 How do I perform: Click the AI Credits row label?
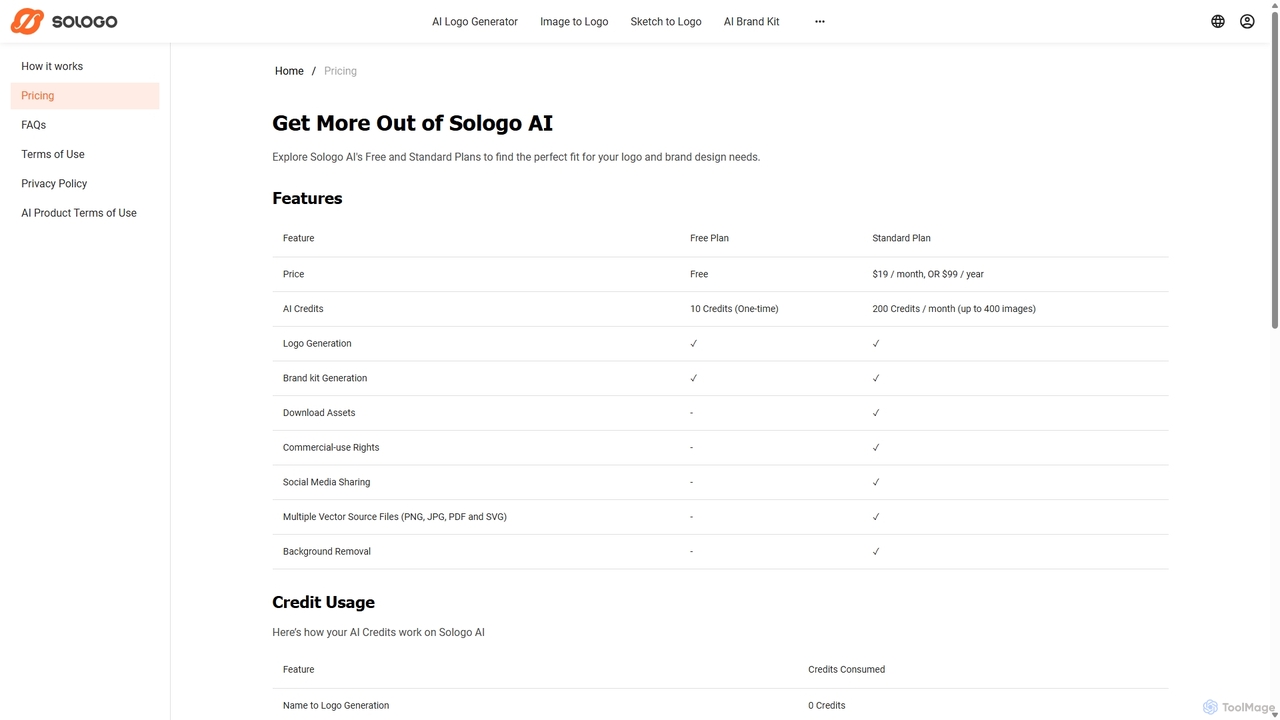tap(303, 309)
